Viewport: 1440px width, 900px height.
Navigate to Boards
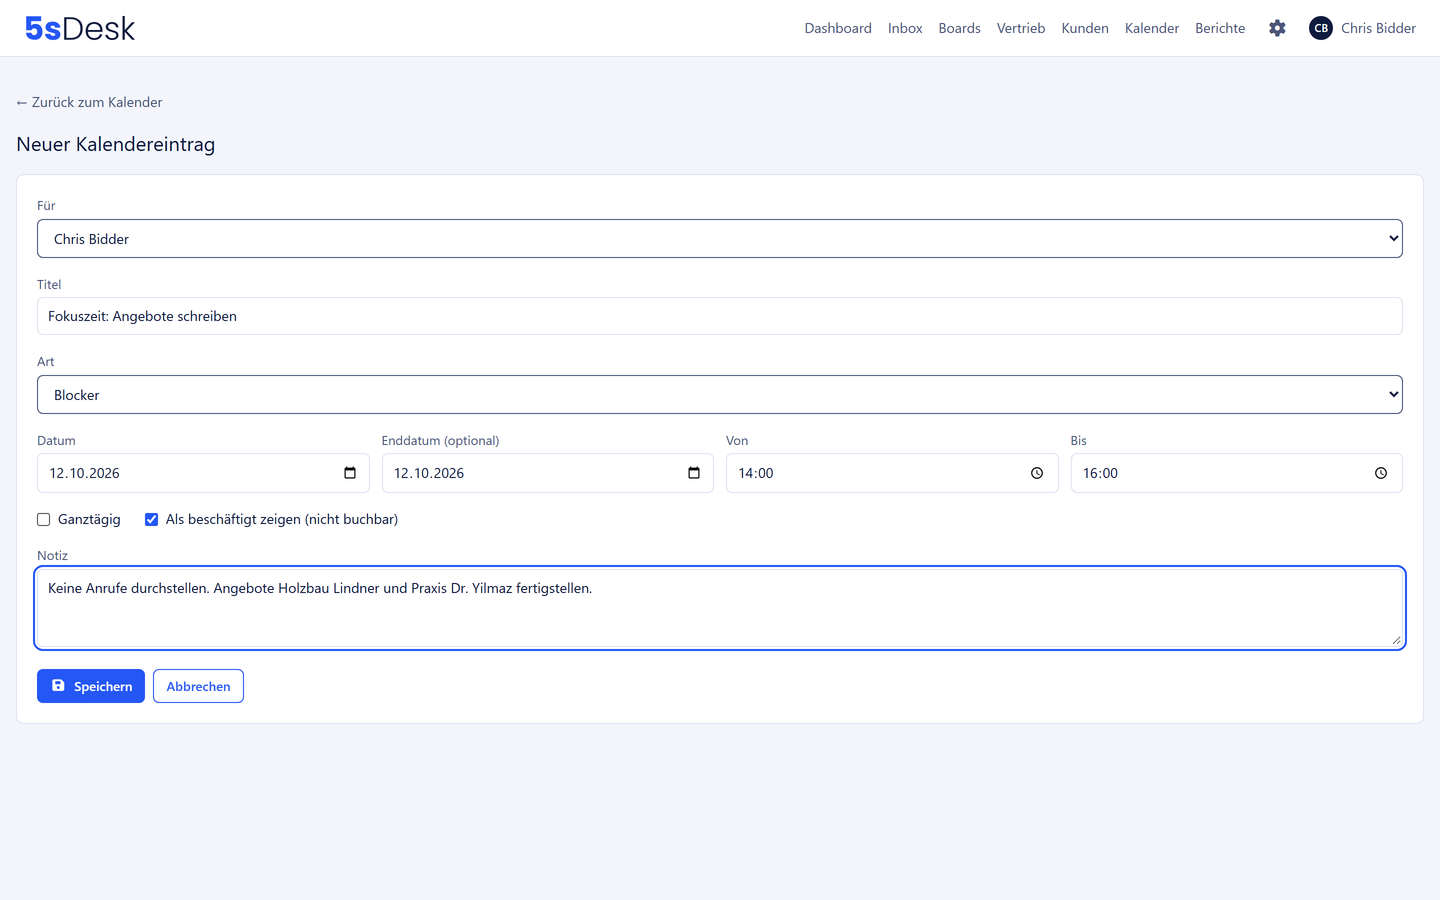tap(959, 28)
